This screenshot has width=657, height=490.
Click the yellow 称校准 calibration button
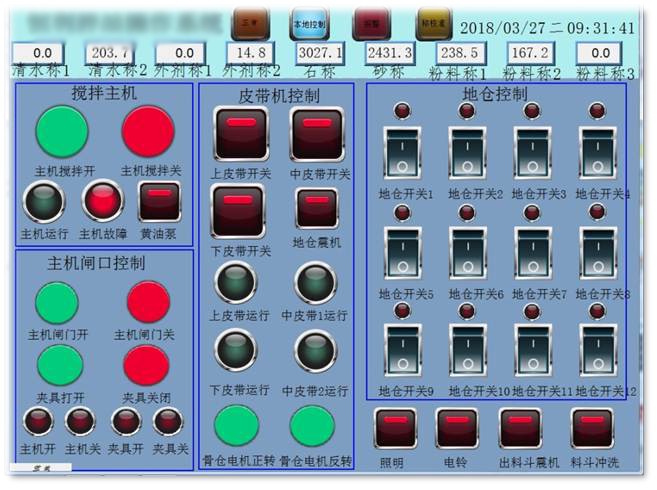(x=434, y=22)
